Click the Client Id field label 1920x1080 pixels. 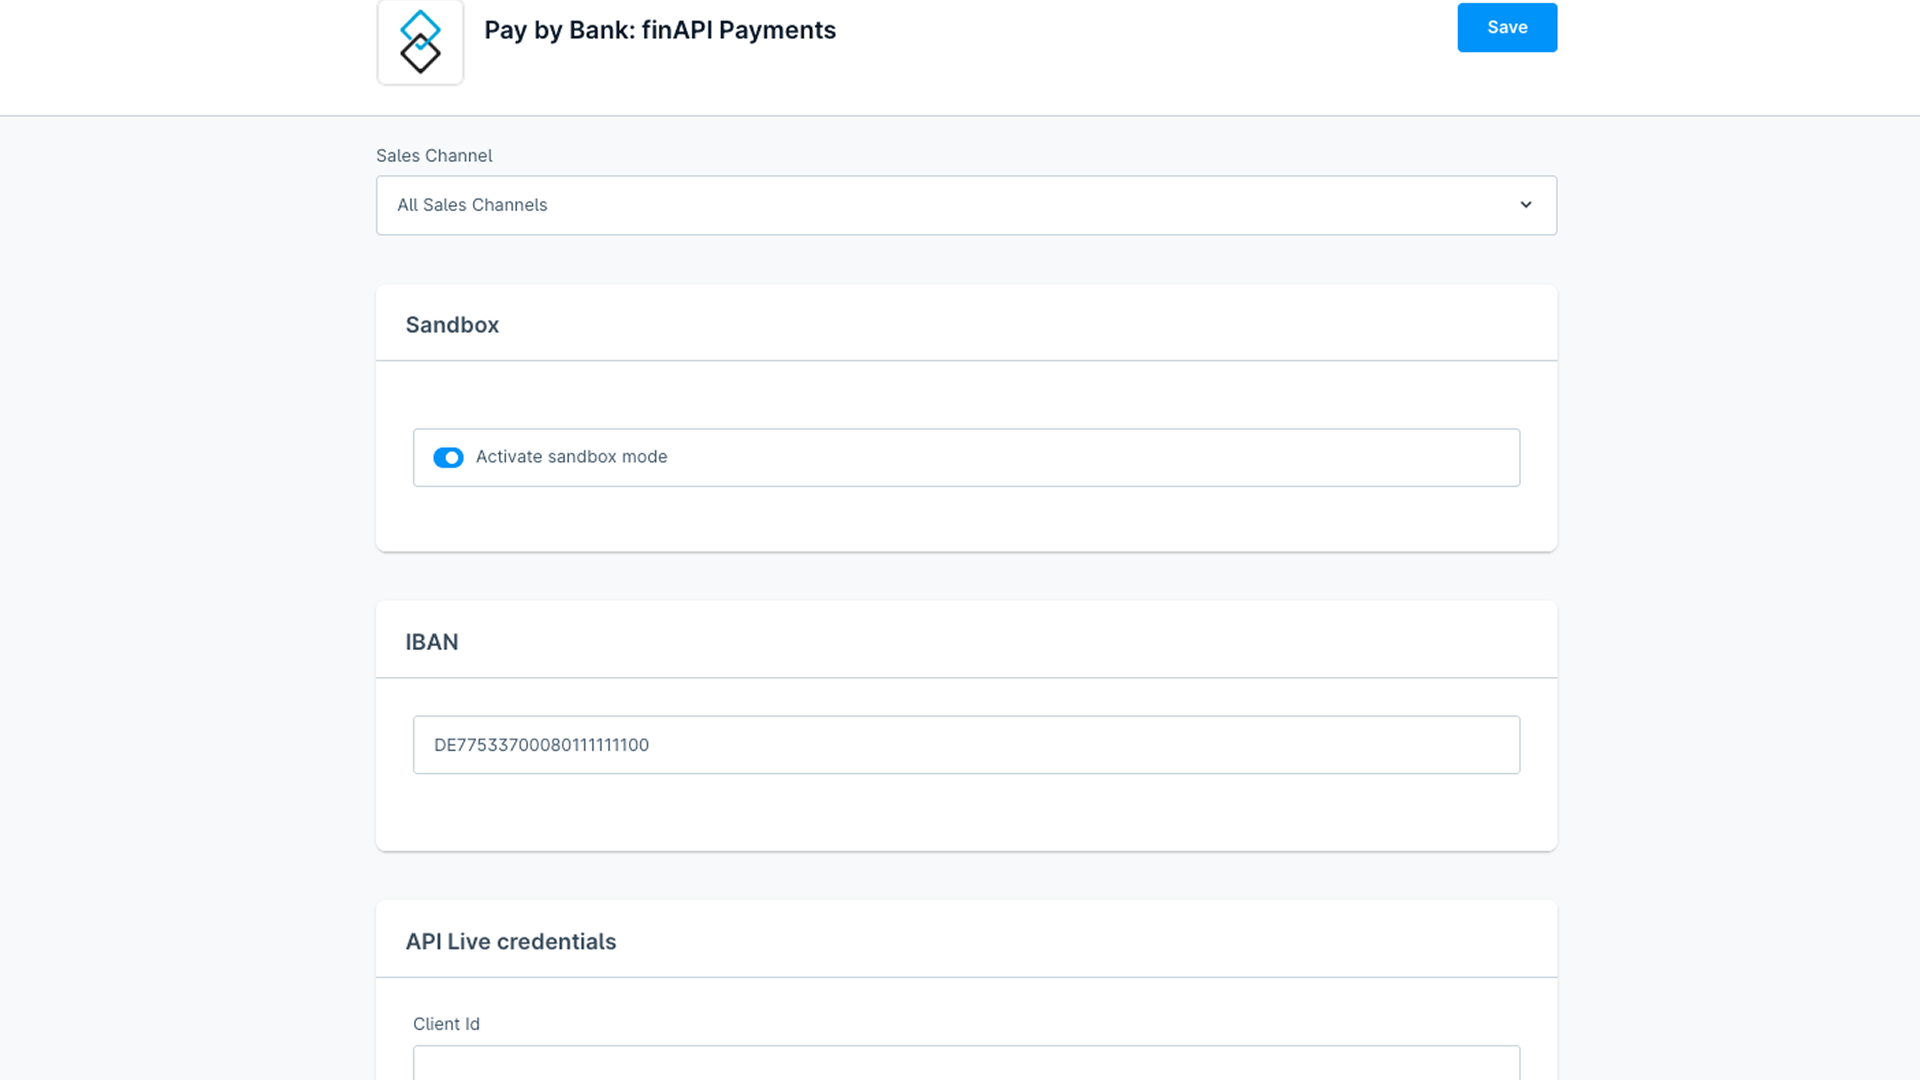446,1024
